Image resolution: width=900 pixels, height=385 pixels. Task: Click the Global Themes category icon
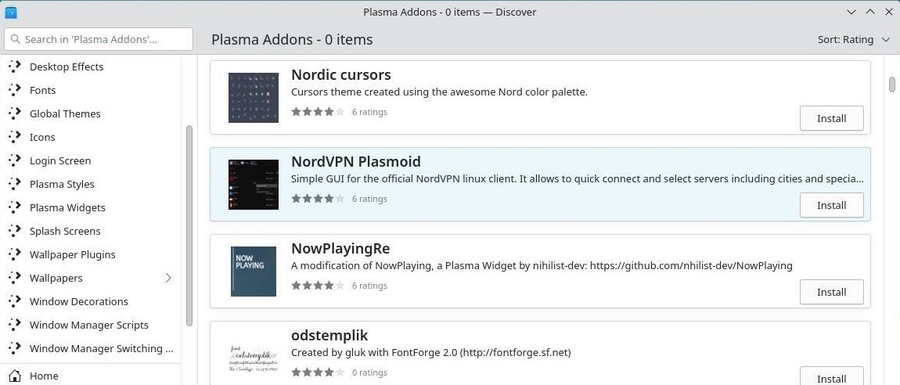[15, 114]
